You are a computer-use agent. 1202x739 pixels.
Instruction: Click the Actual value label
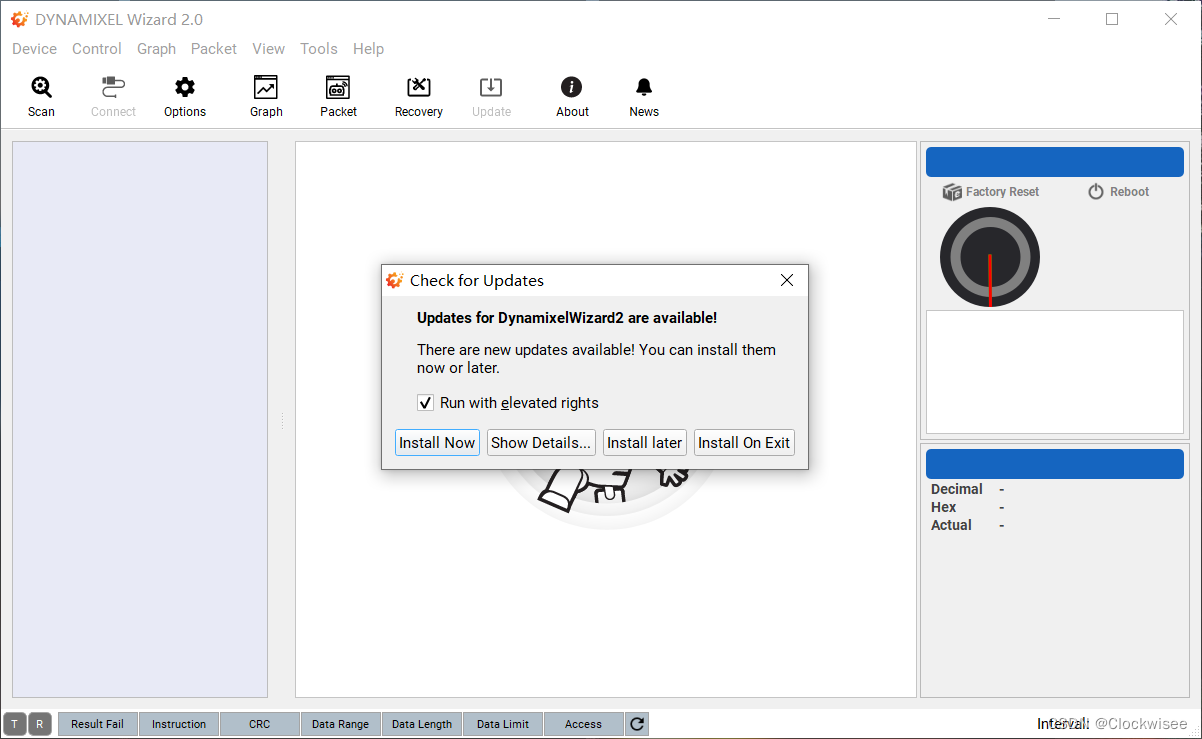[x=951, y=525]
